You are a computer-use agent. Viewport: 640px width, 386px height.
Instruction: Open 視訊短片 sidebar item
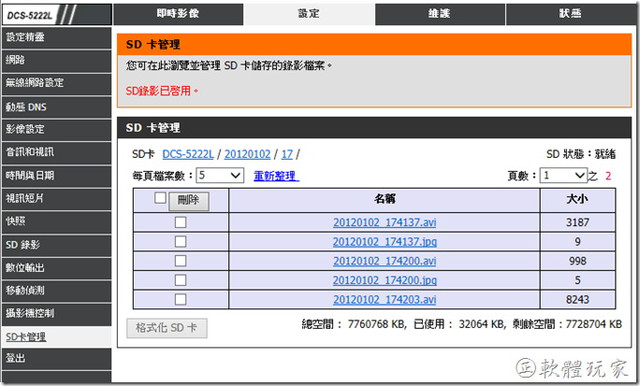[x=56, y=199]
